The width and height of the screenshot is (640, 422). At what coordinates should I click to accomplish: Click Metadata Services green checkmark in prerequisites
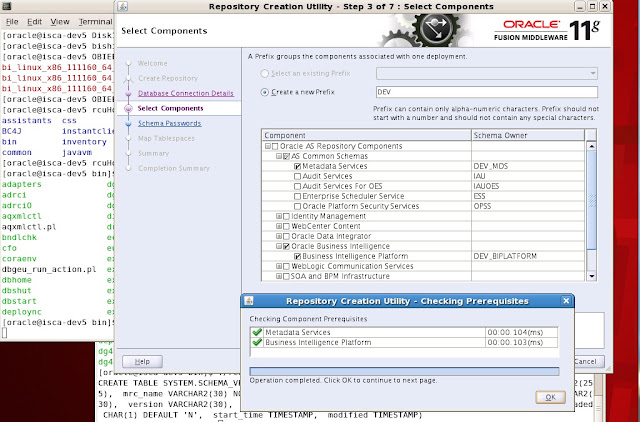pyautogui.click(x=257, y=332)
